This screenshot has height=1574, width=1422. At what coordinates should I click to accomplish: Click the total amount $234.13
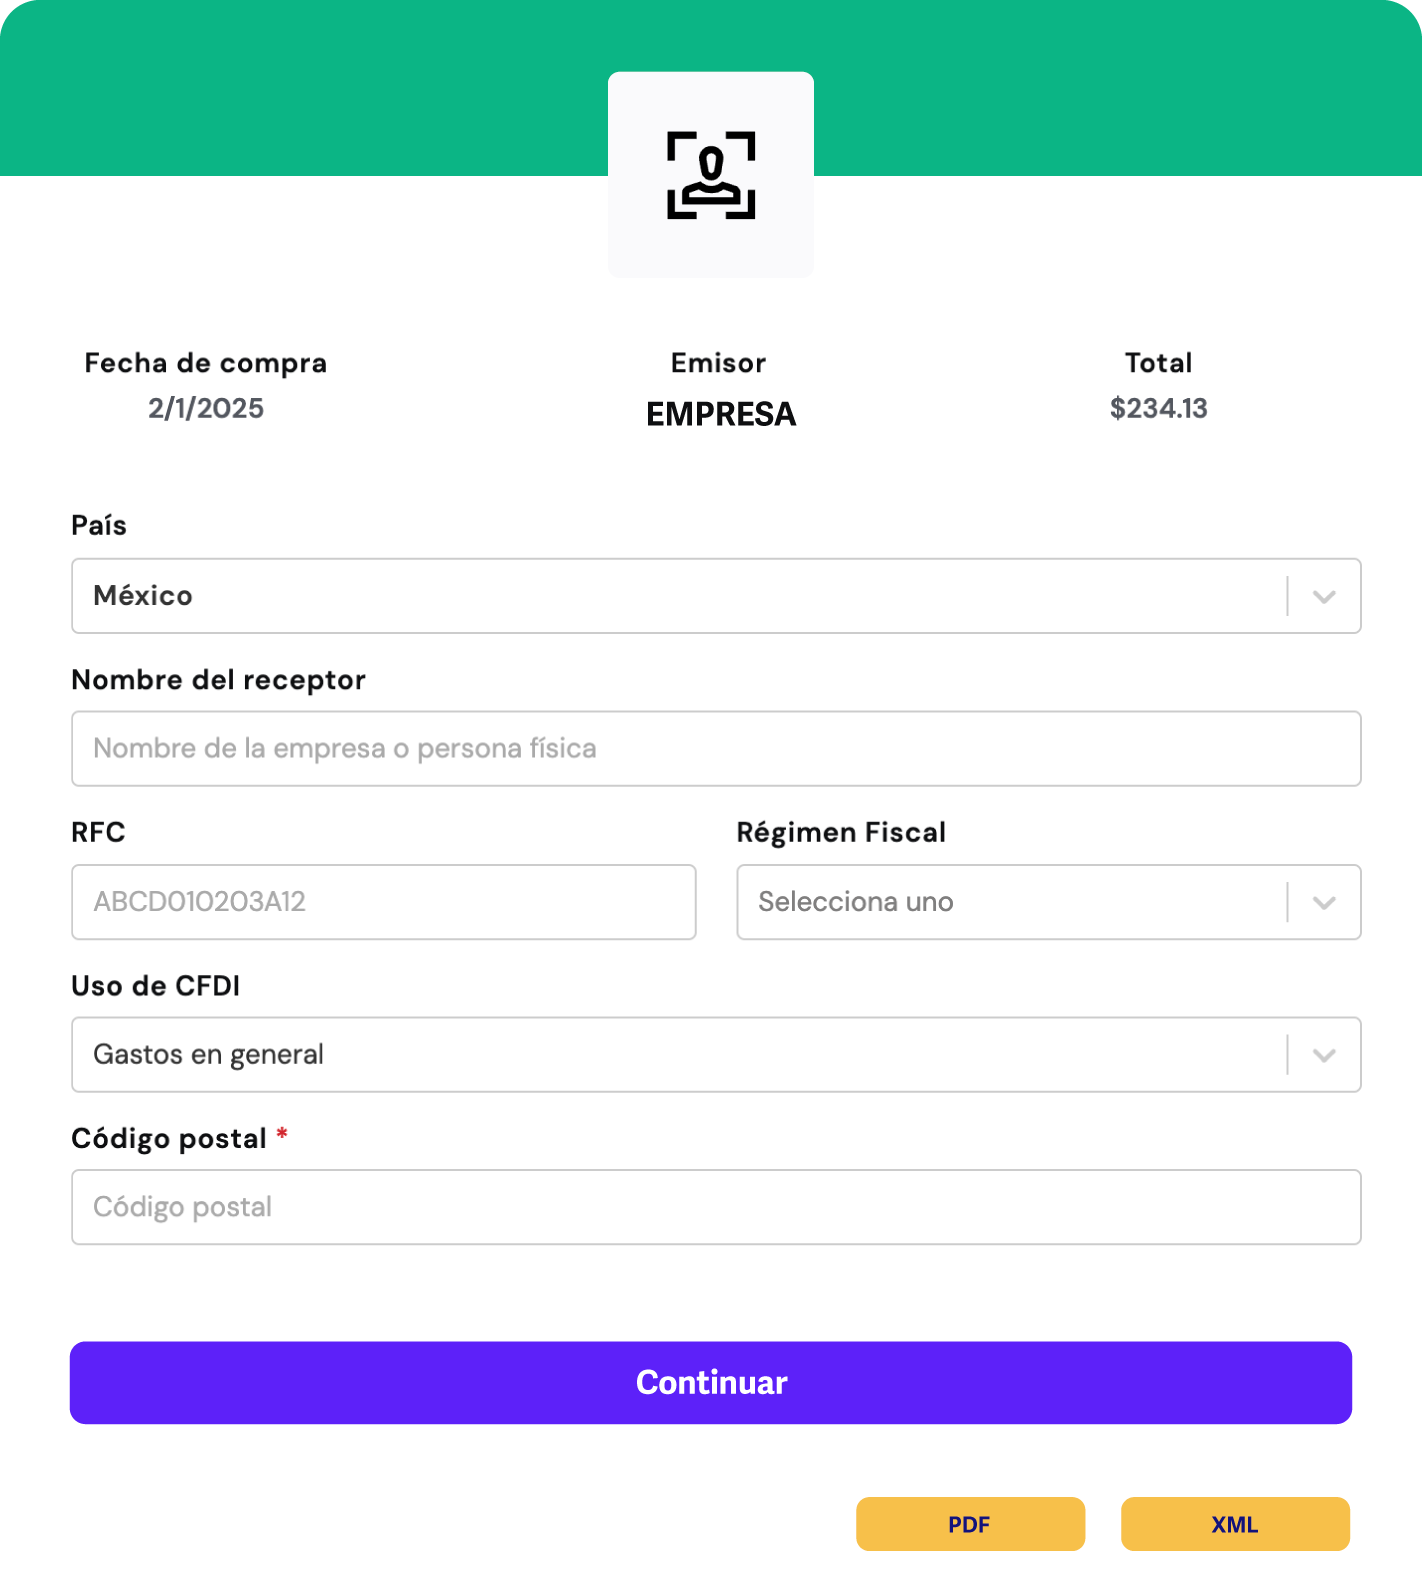1159,408
